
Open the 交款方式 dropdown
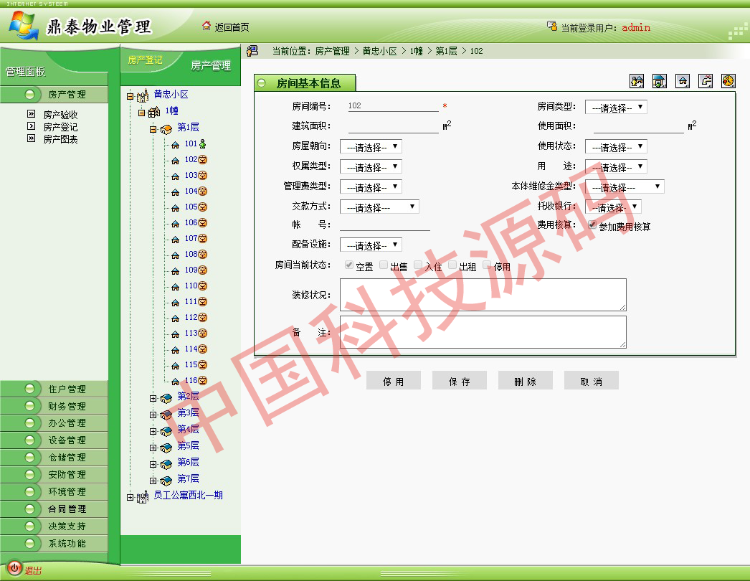[380, 207]
